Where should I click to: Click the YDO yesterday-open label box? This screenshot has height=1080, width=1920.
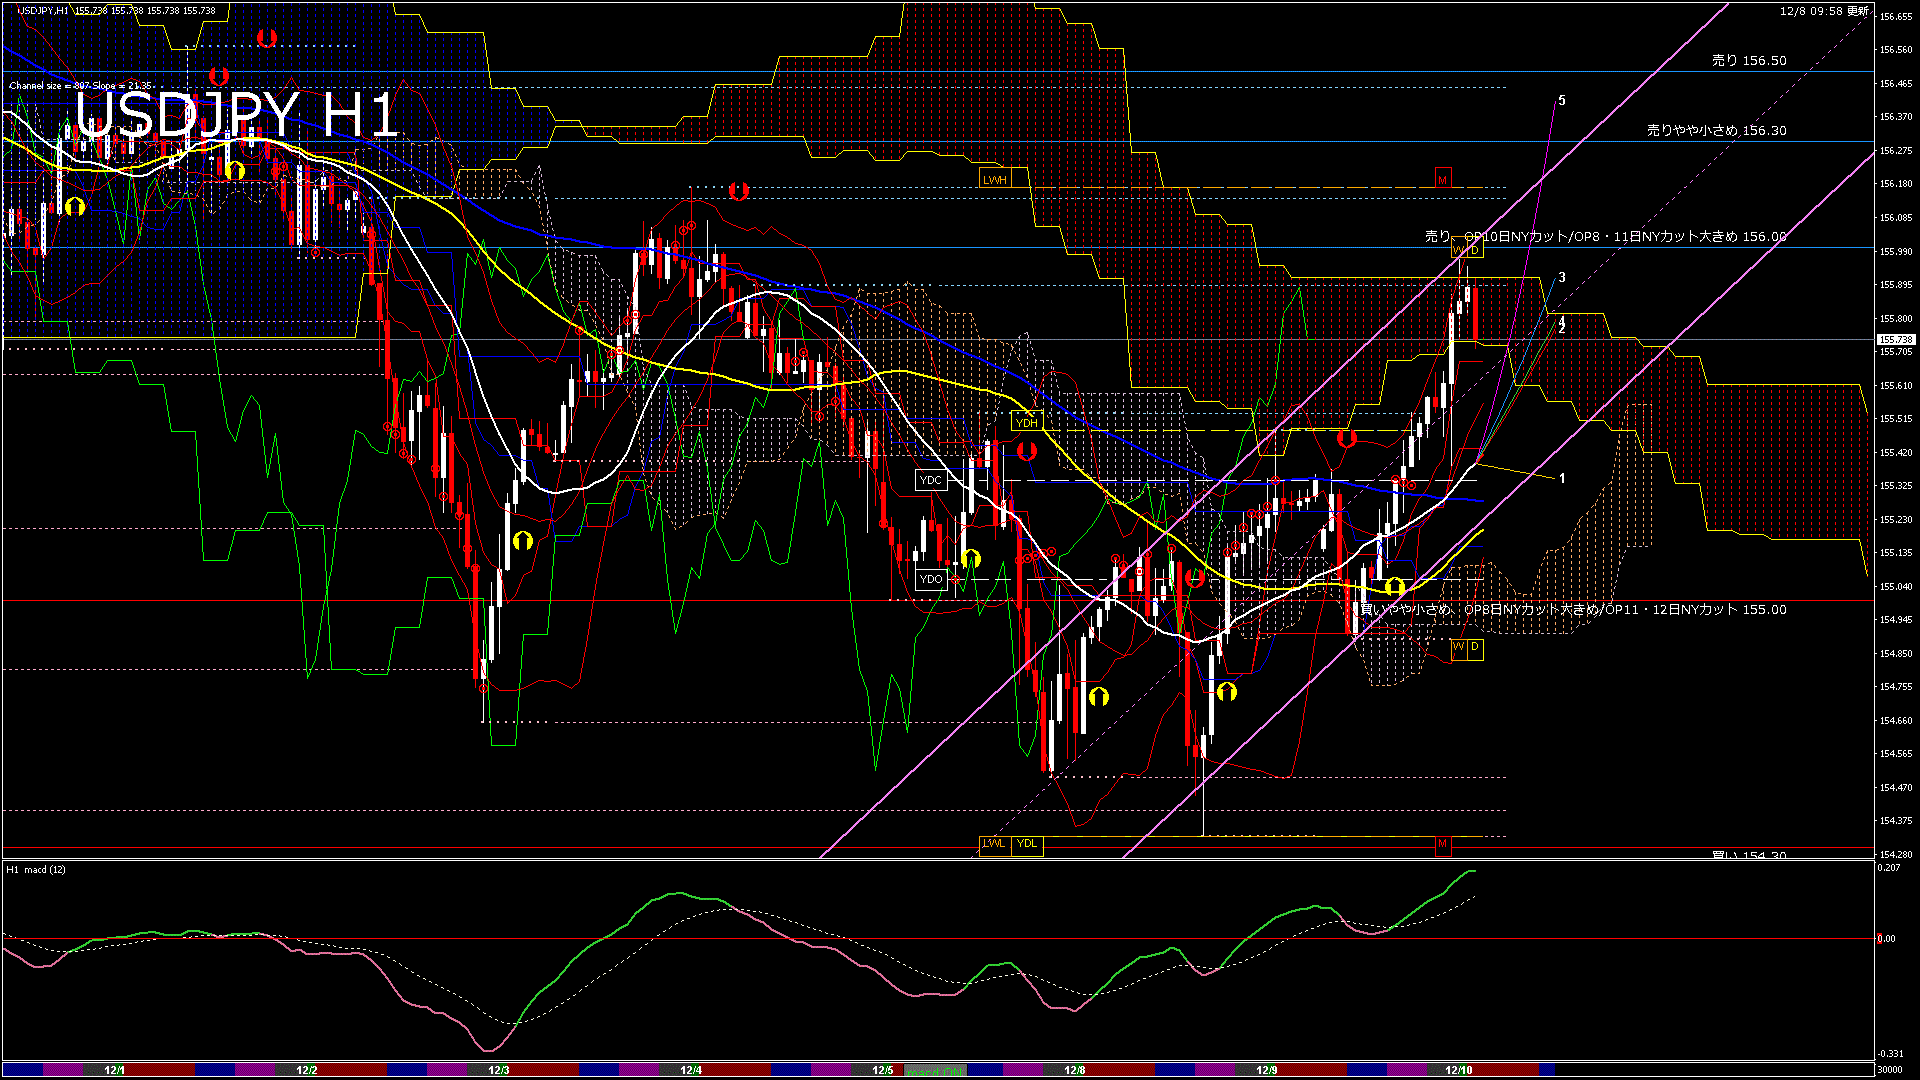pyautogui.click(x=930, y=580)
